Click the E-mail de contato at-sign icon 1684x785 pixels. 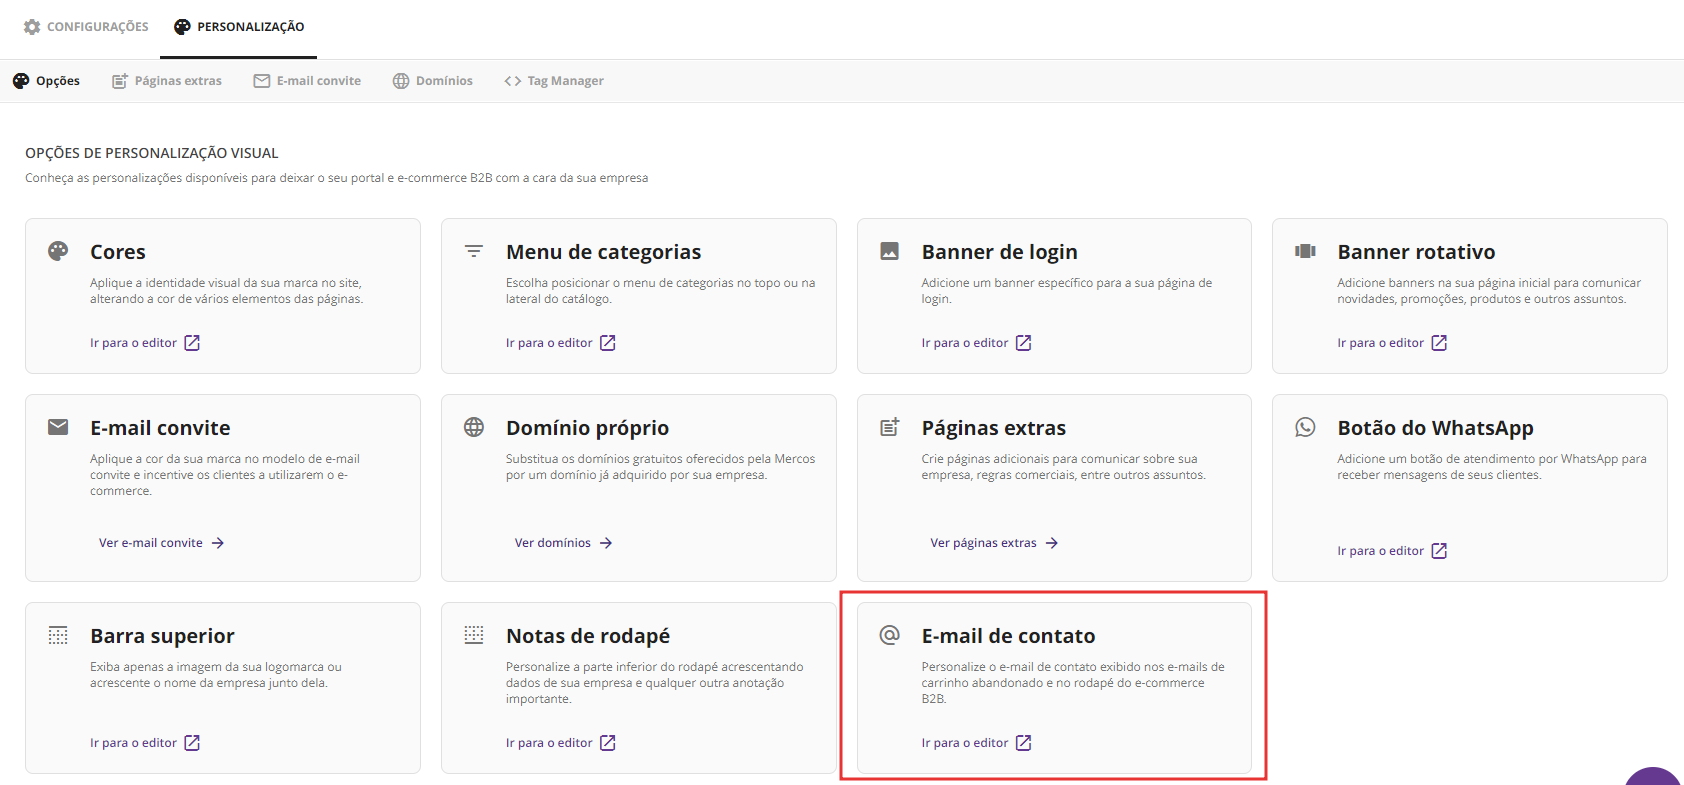point(889,635)
